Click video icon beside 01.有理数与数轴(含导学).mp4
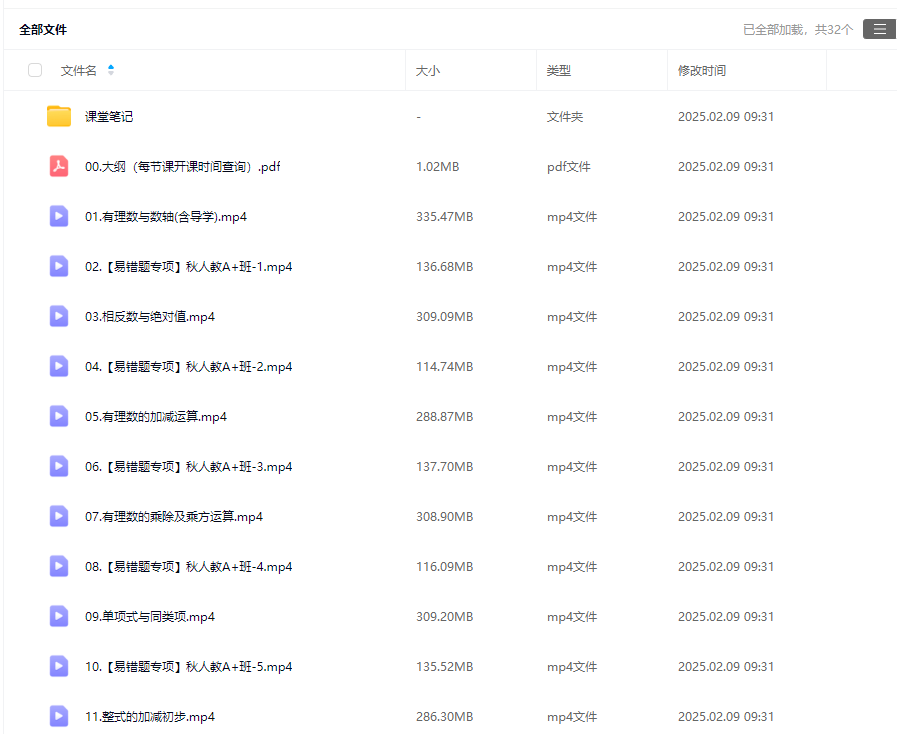This screenshot has width=897, height=734. pos(59,216)
